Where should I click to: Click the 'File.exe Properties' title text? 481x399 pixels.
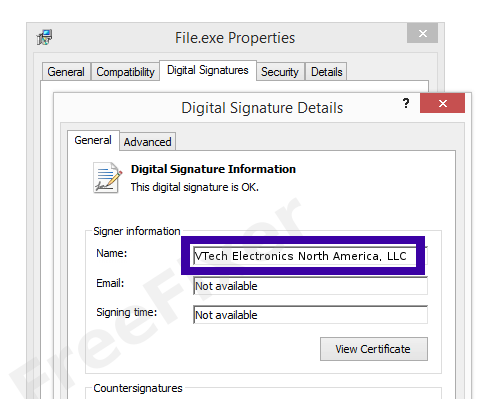235,38
